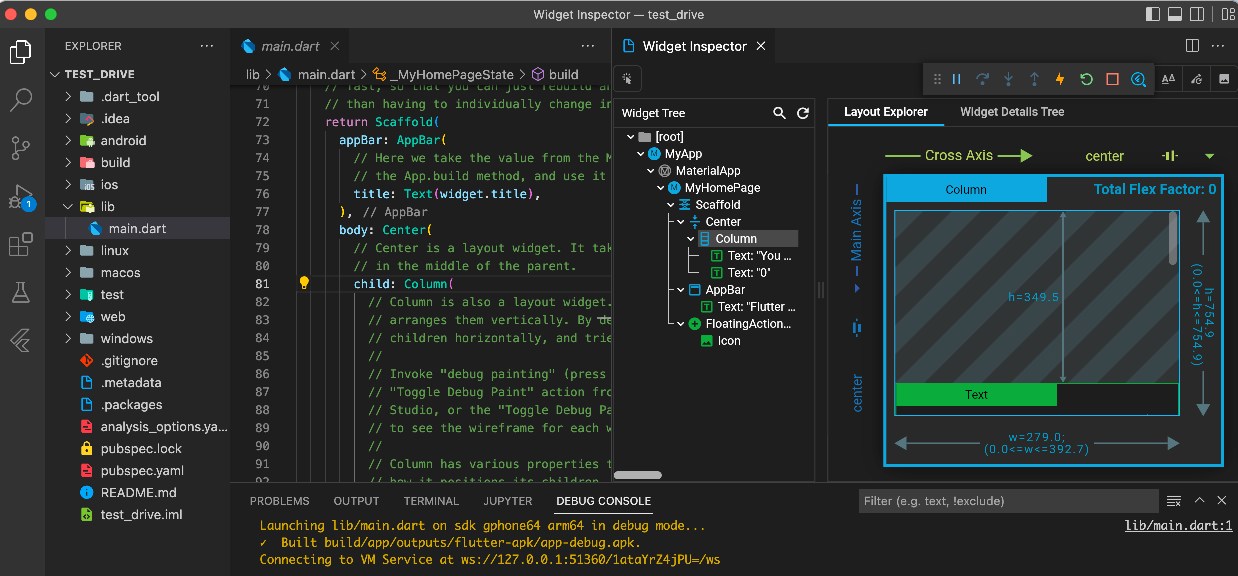
Task: Open the OUTPUT panel tab
Action: pos(357,501)
